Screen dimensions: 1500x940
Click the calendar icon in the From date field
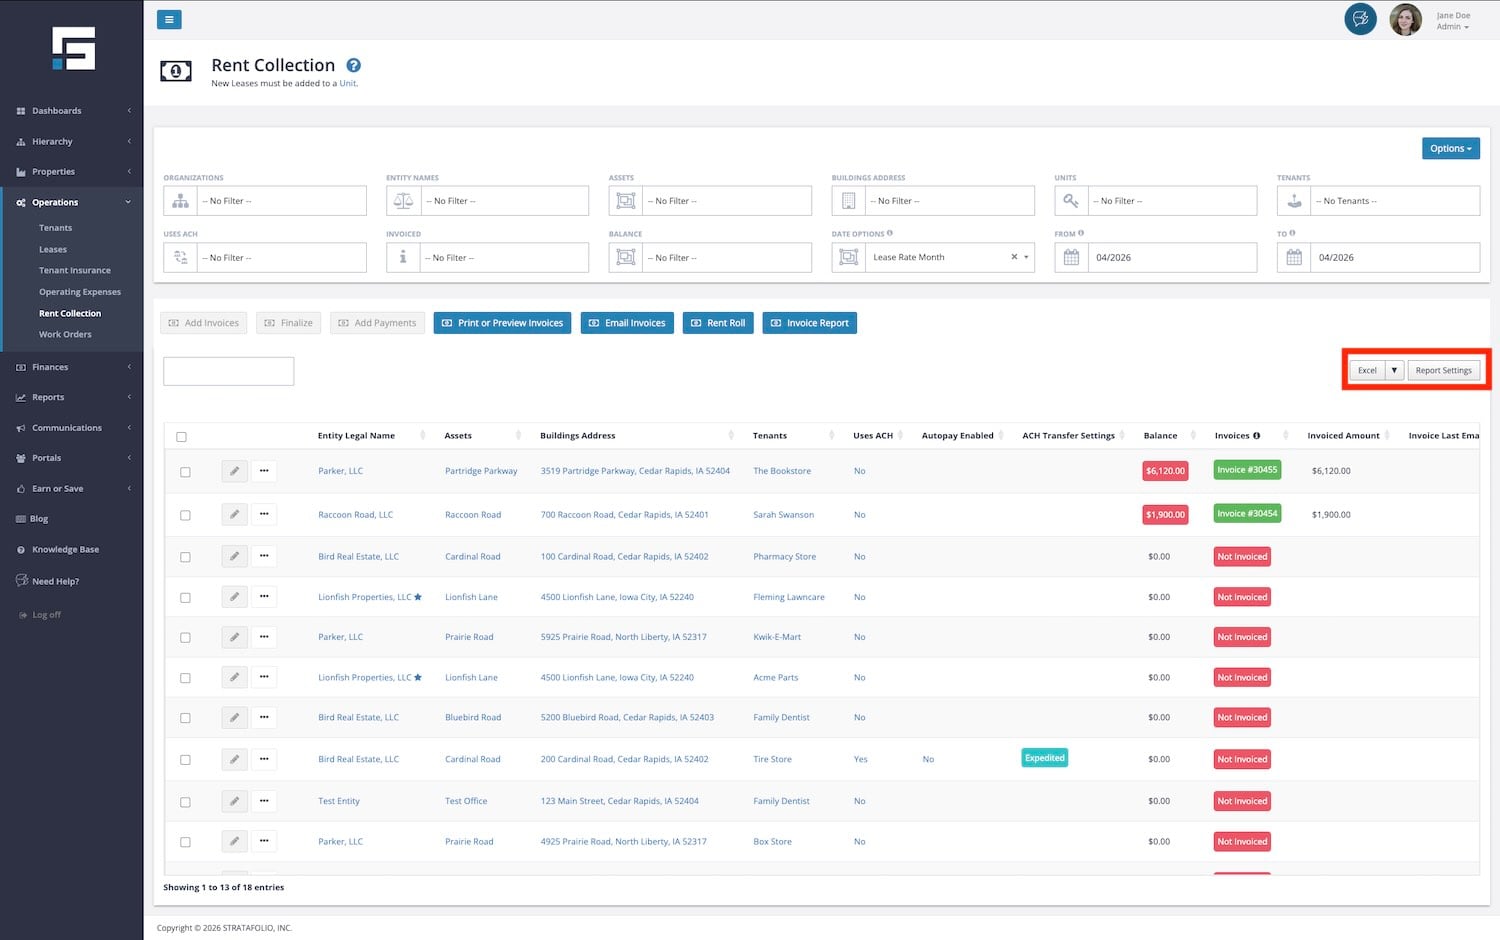coord(1071,257)
